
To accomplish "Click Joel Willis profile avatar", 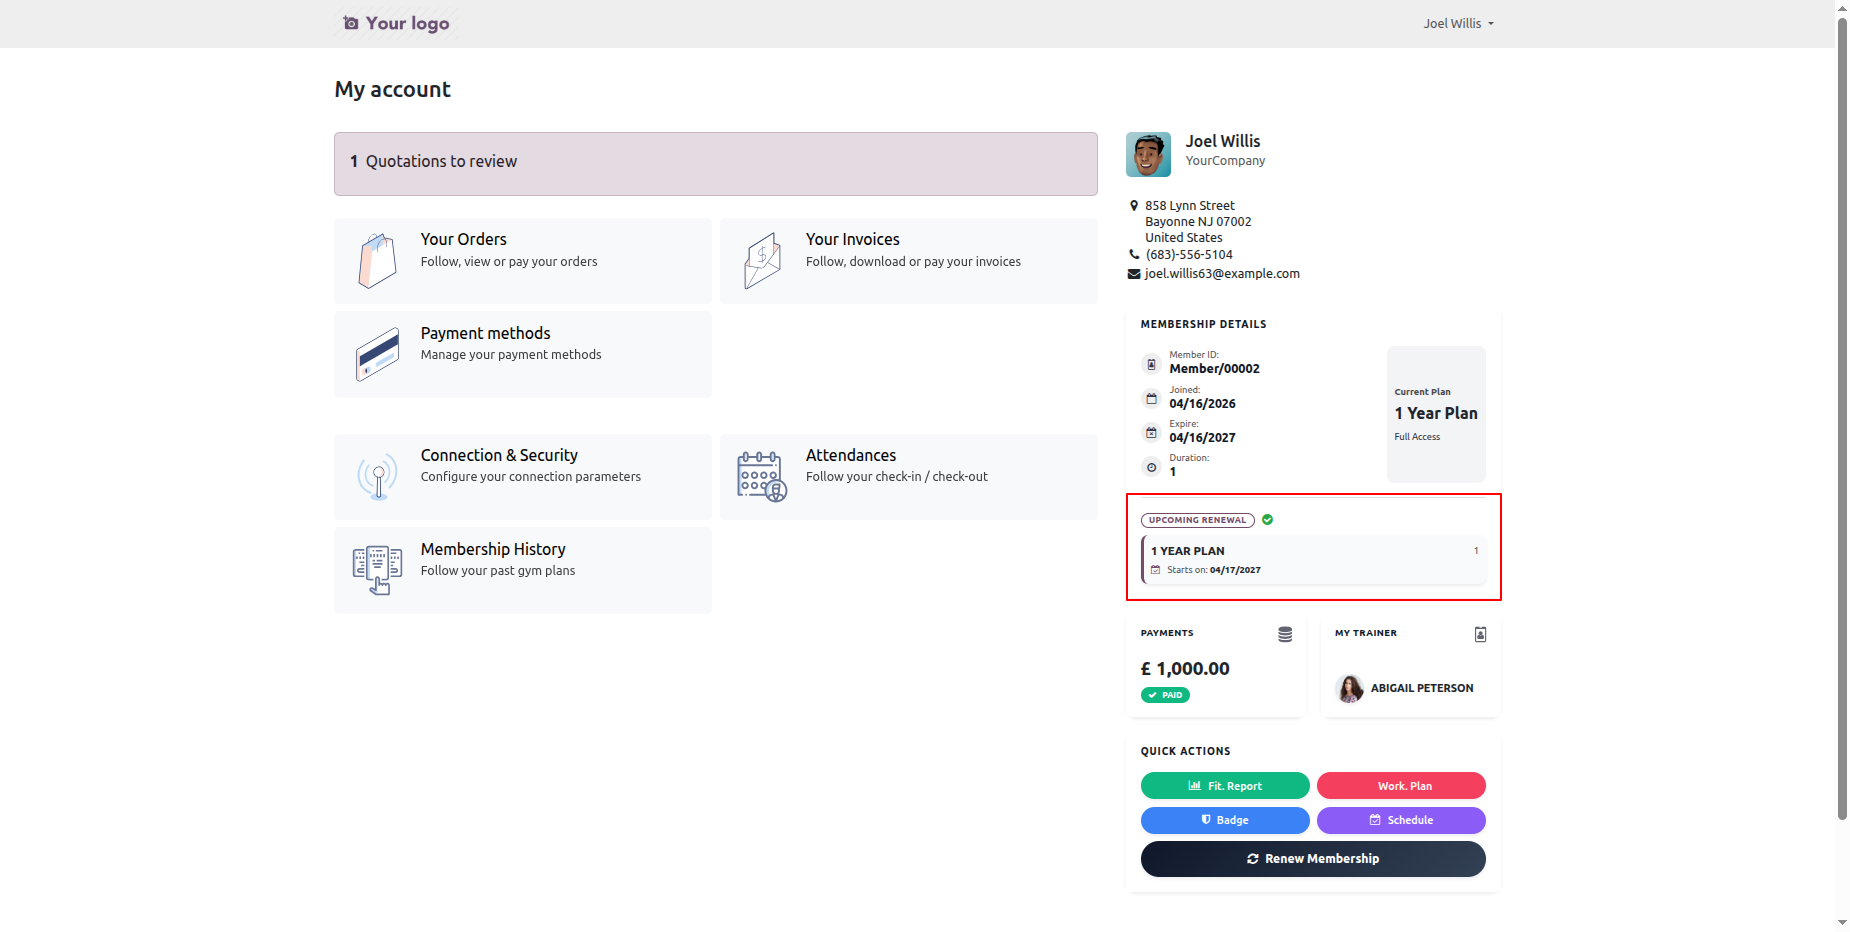I will (x=1148, y=154).
